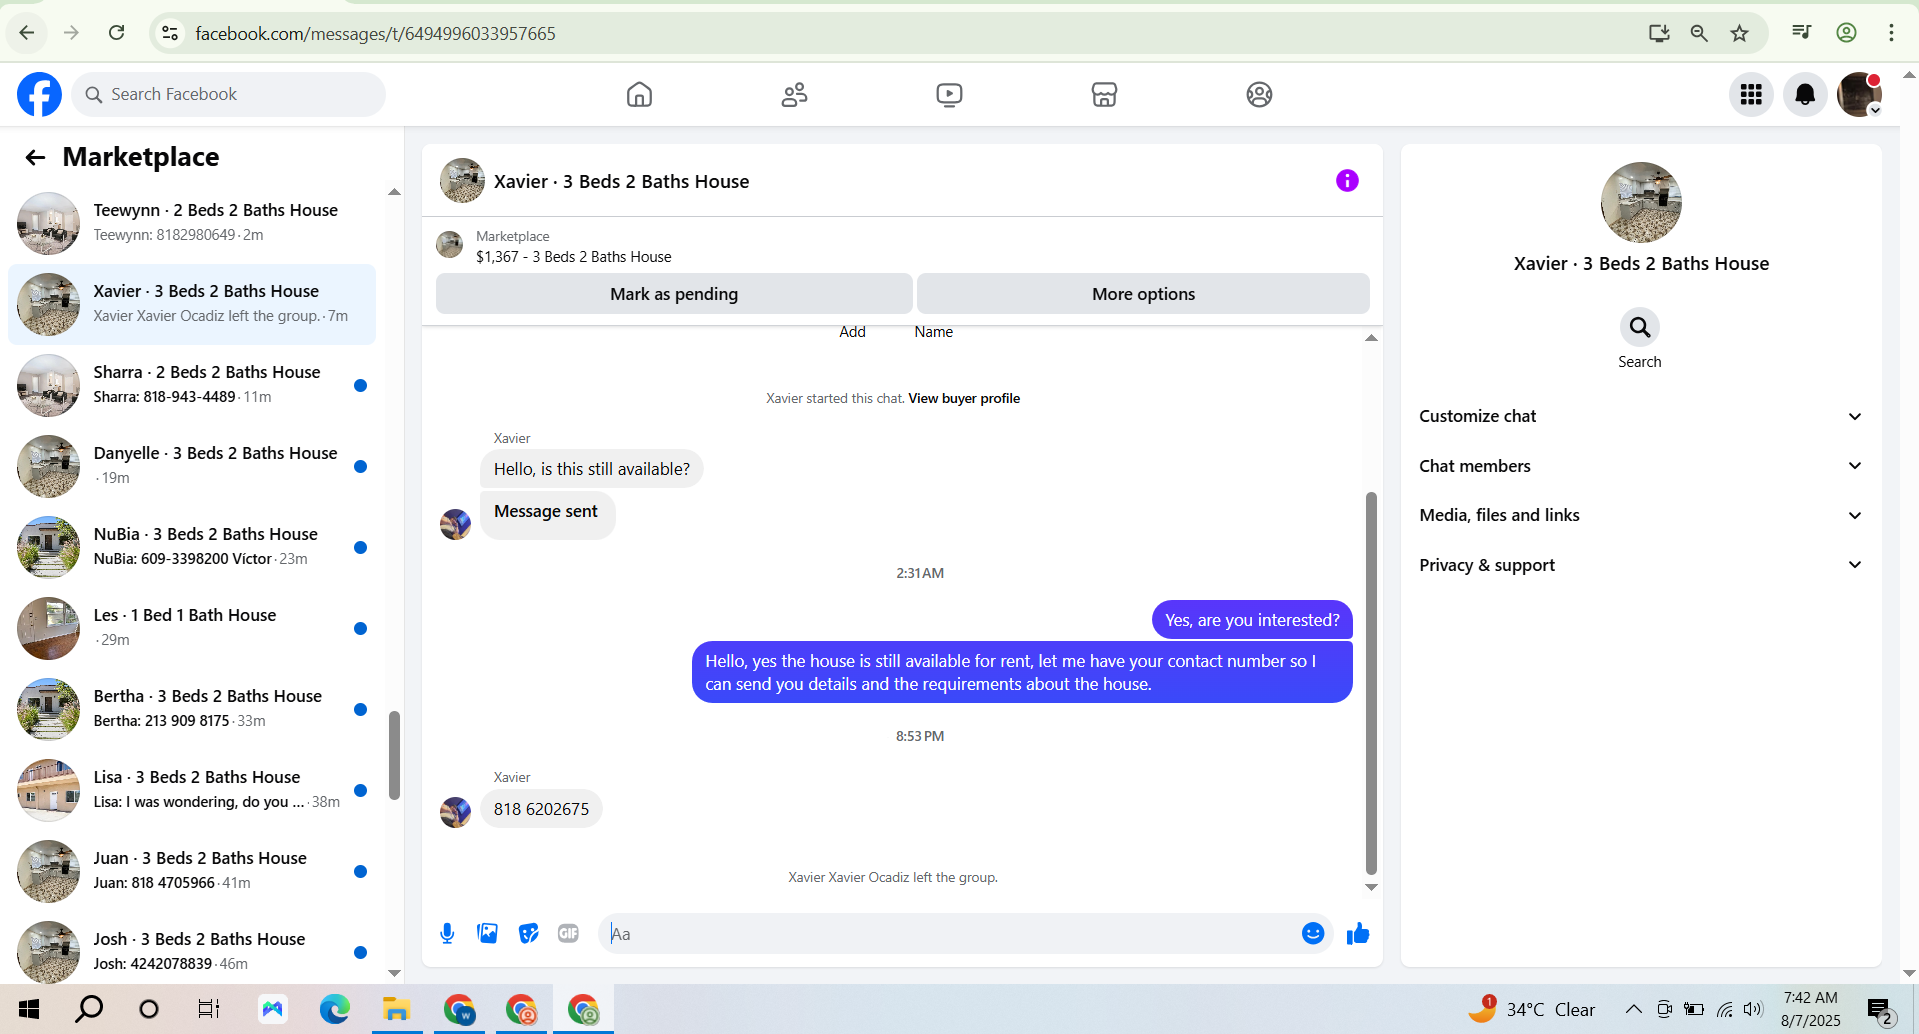
Task: Open Windows taskbar search
Action: 89,1009
